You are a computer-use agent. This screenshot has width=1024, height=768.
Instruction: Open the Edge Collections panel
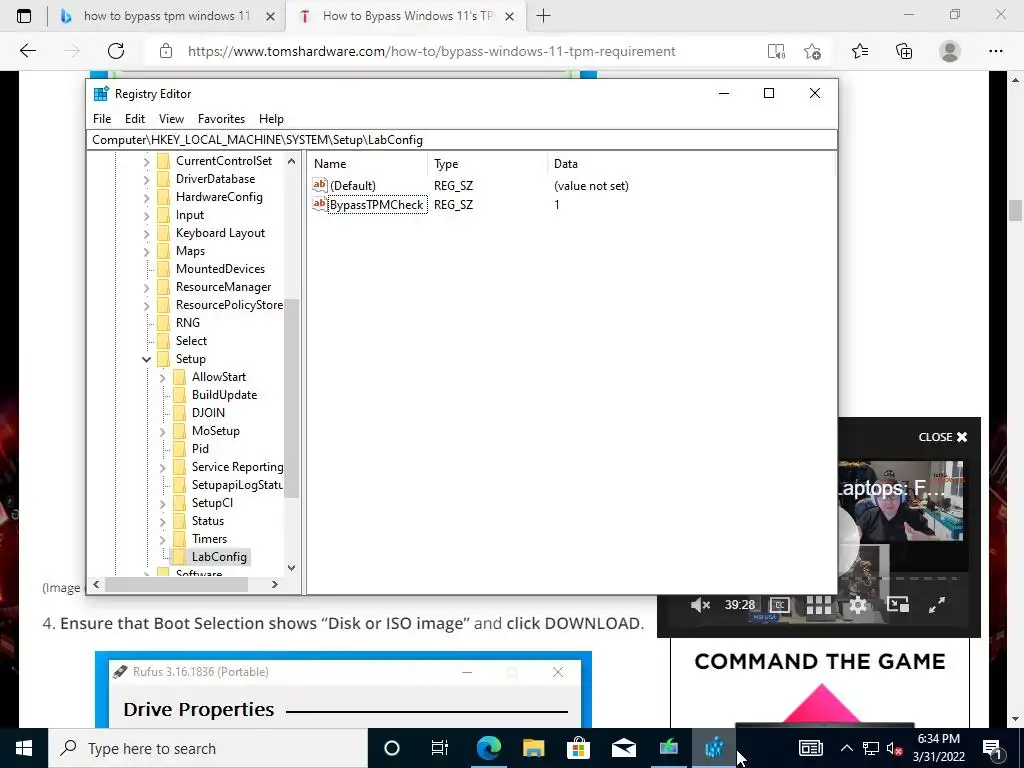click(904, 51)
